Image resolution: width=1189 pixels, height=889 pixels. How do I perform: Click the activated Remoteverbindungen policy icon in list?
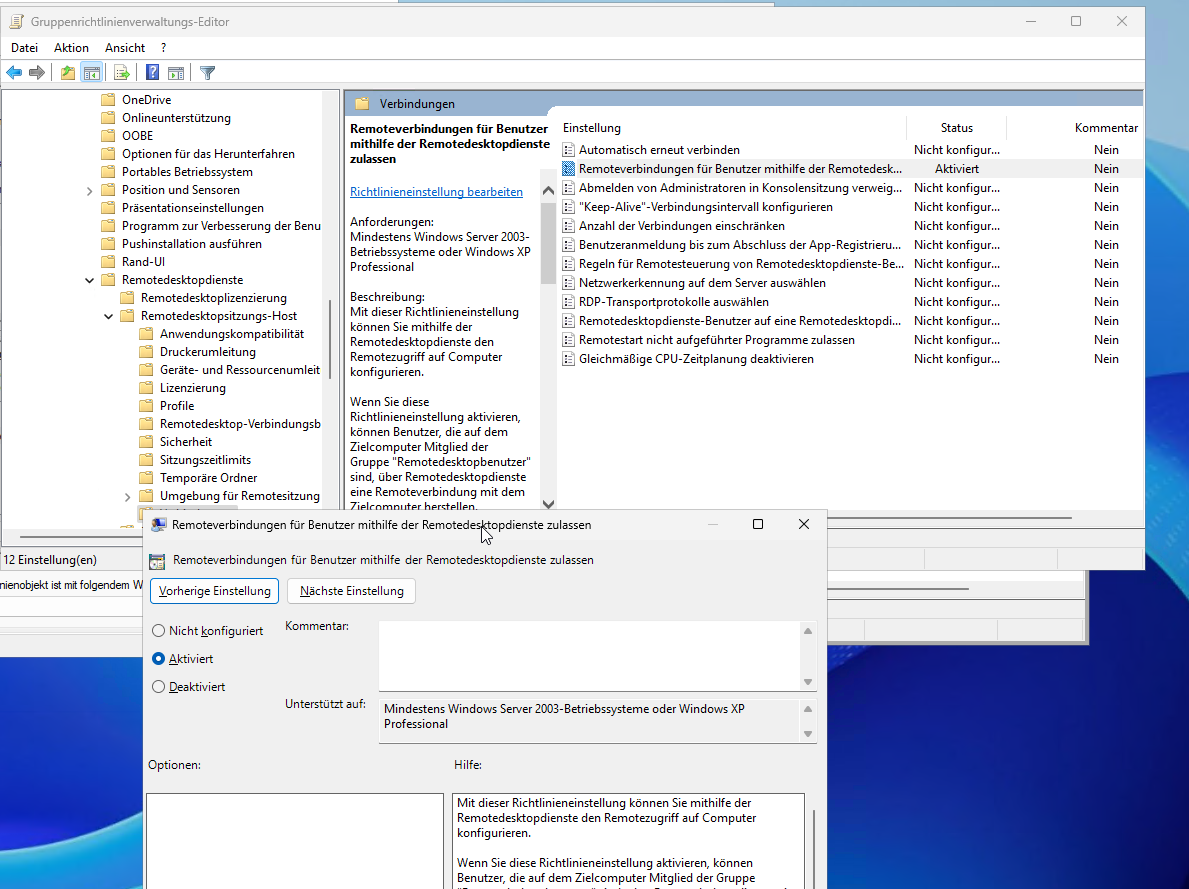coord(569,169)
